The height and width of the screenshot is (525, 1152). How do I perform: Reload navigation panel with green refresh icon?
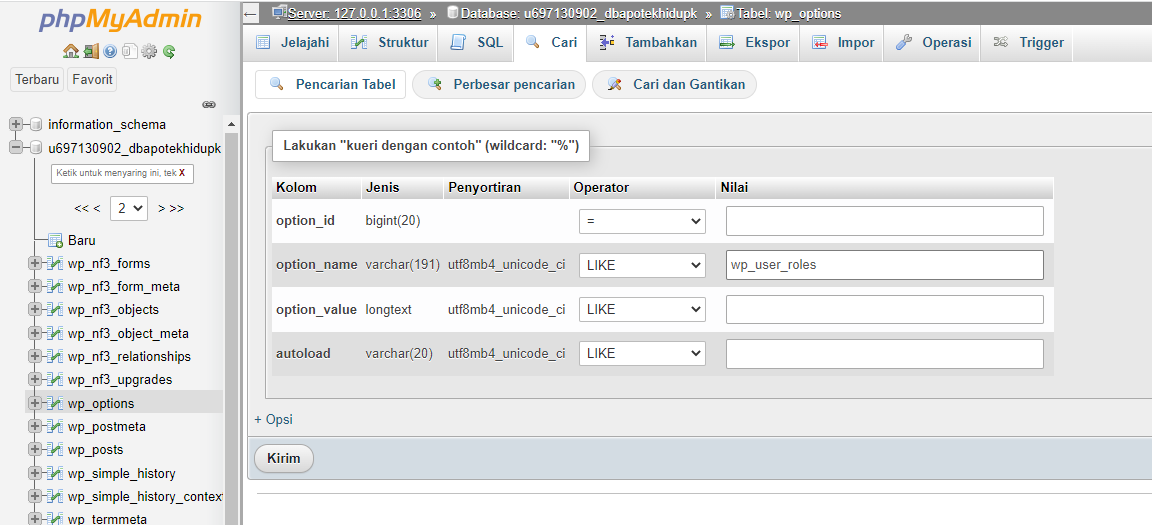tap(169, 51)
